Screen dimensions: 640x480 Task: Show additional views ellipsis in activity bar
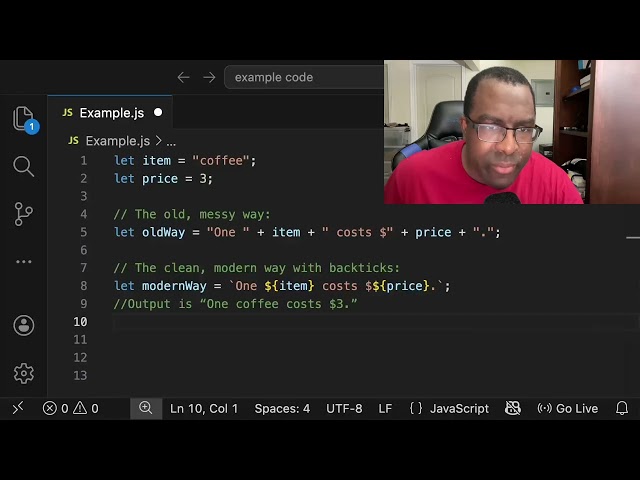[23, 262]
